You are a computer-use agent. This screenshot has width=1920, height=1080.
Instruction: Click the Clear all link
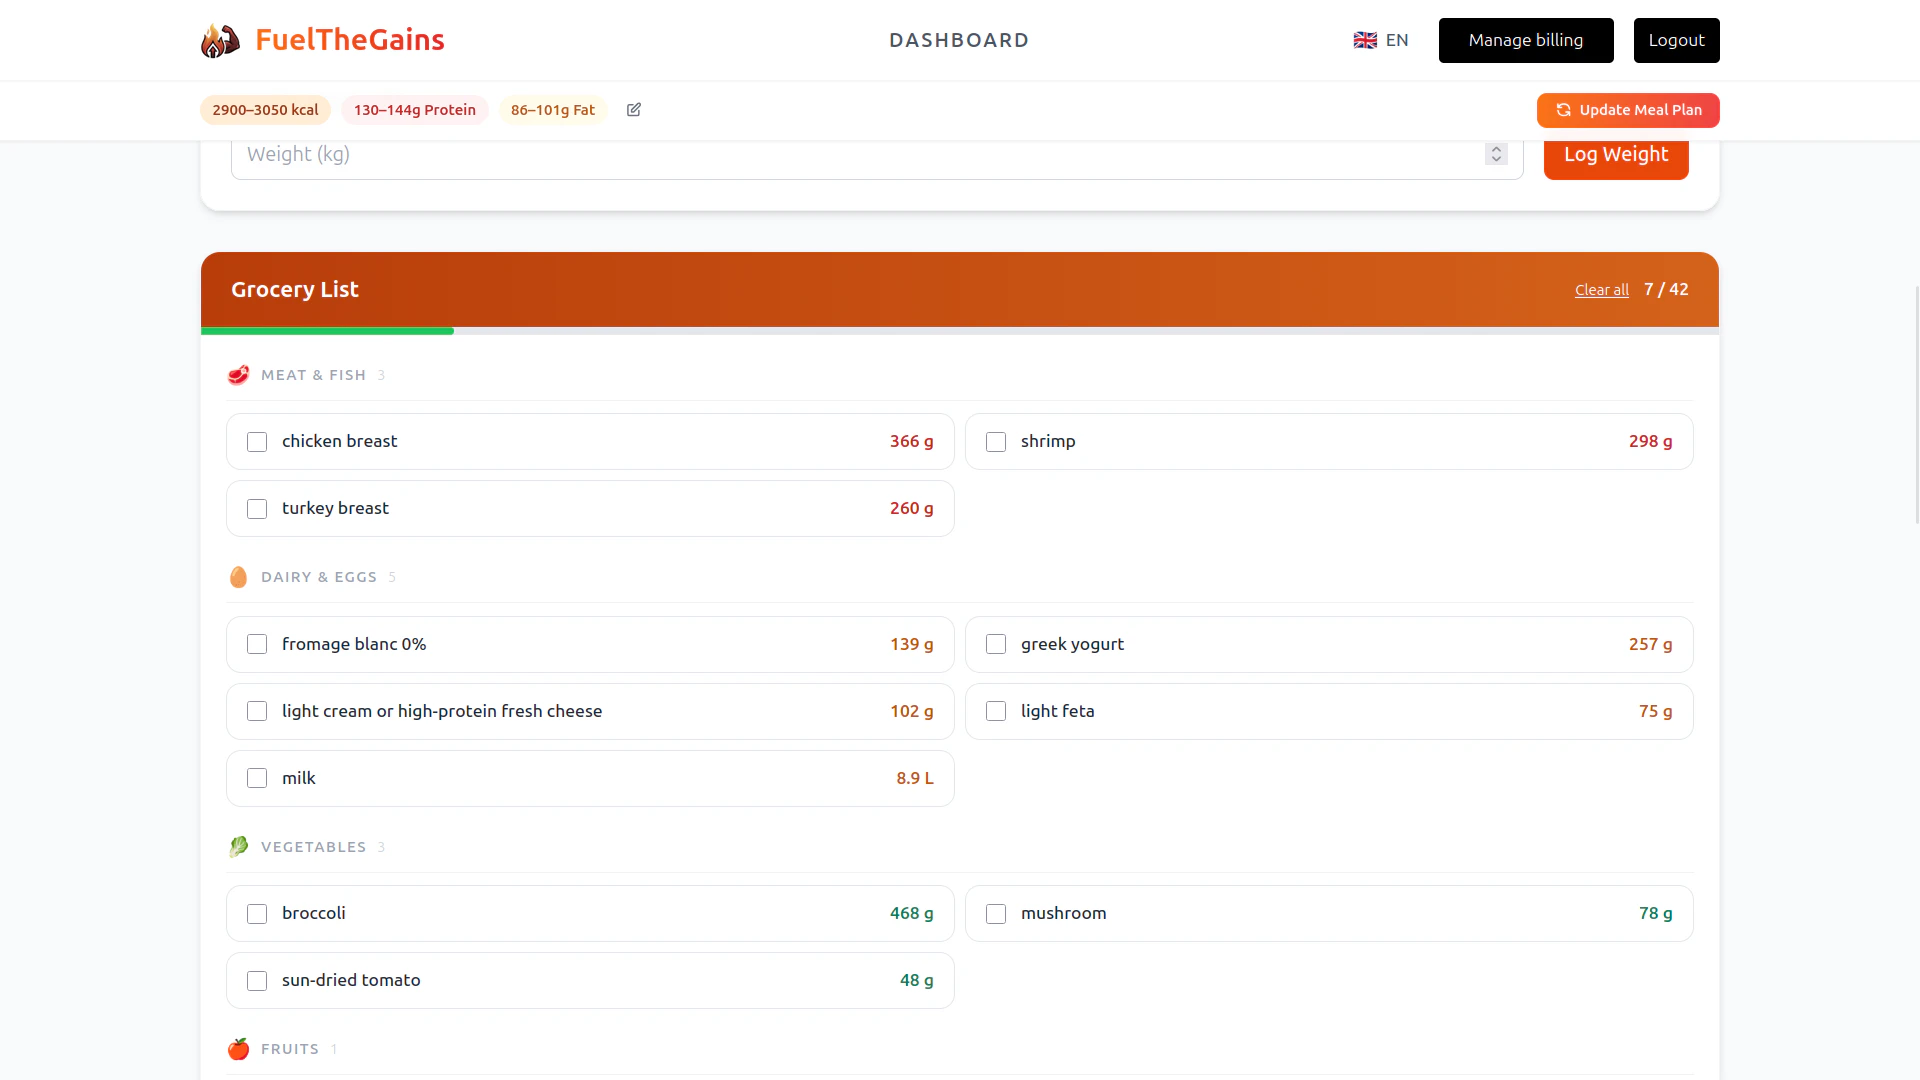(1601, 290)
